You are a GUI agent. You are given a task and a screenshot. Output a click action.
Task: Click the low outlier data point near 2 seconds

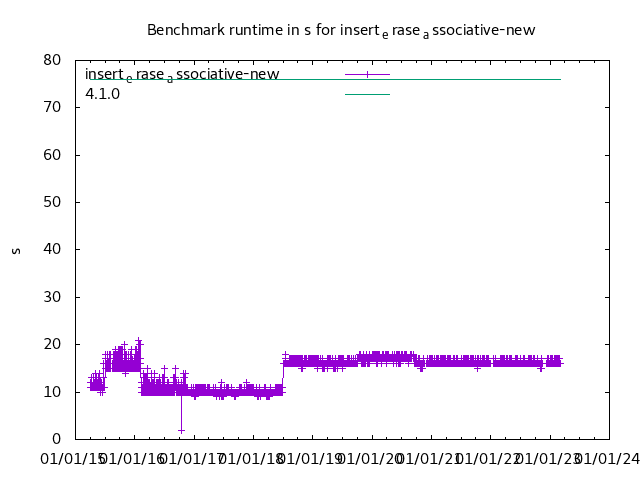click(x=181, y=430)
